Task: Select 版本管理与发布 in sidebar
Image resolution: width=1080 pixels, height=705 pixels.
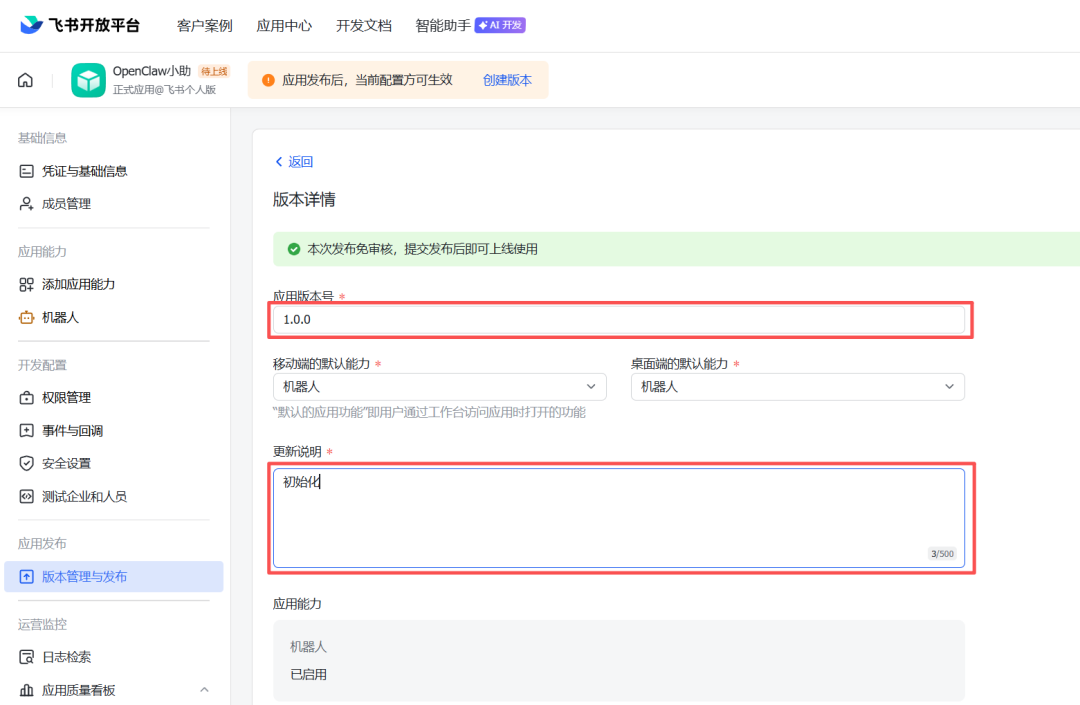Action: [x=114, y=577]
